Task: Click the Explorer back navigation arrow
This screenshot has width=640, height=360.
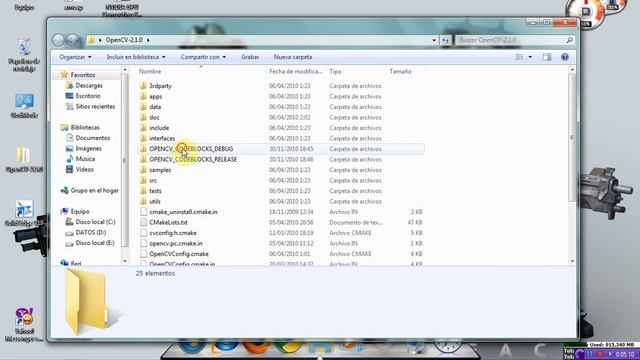Action: coord(58,40)
